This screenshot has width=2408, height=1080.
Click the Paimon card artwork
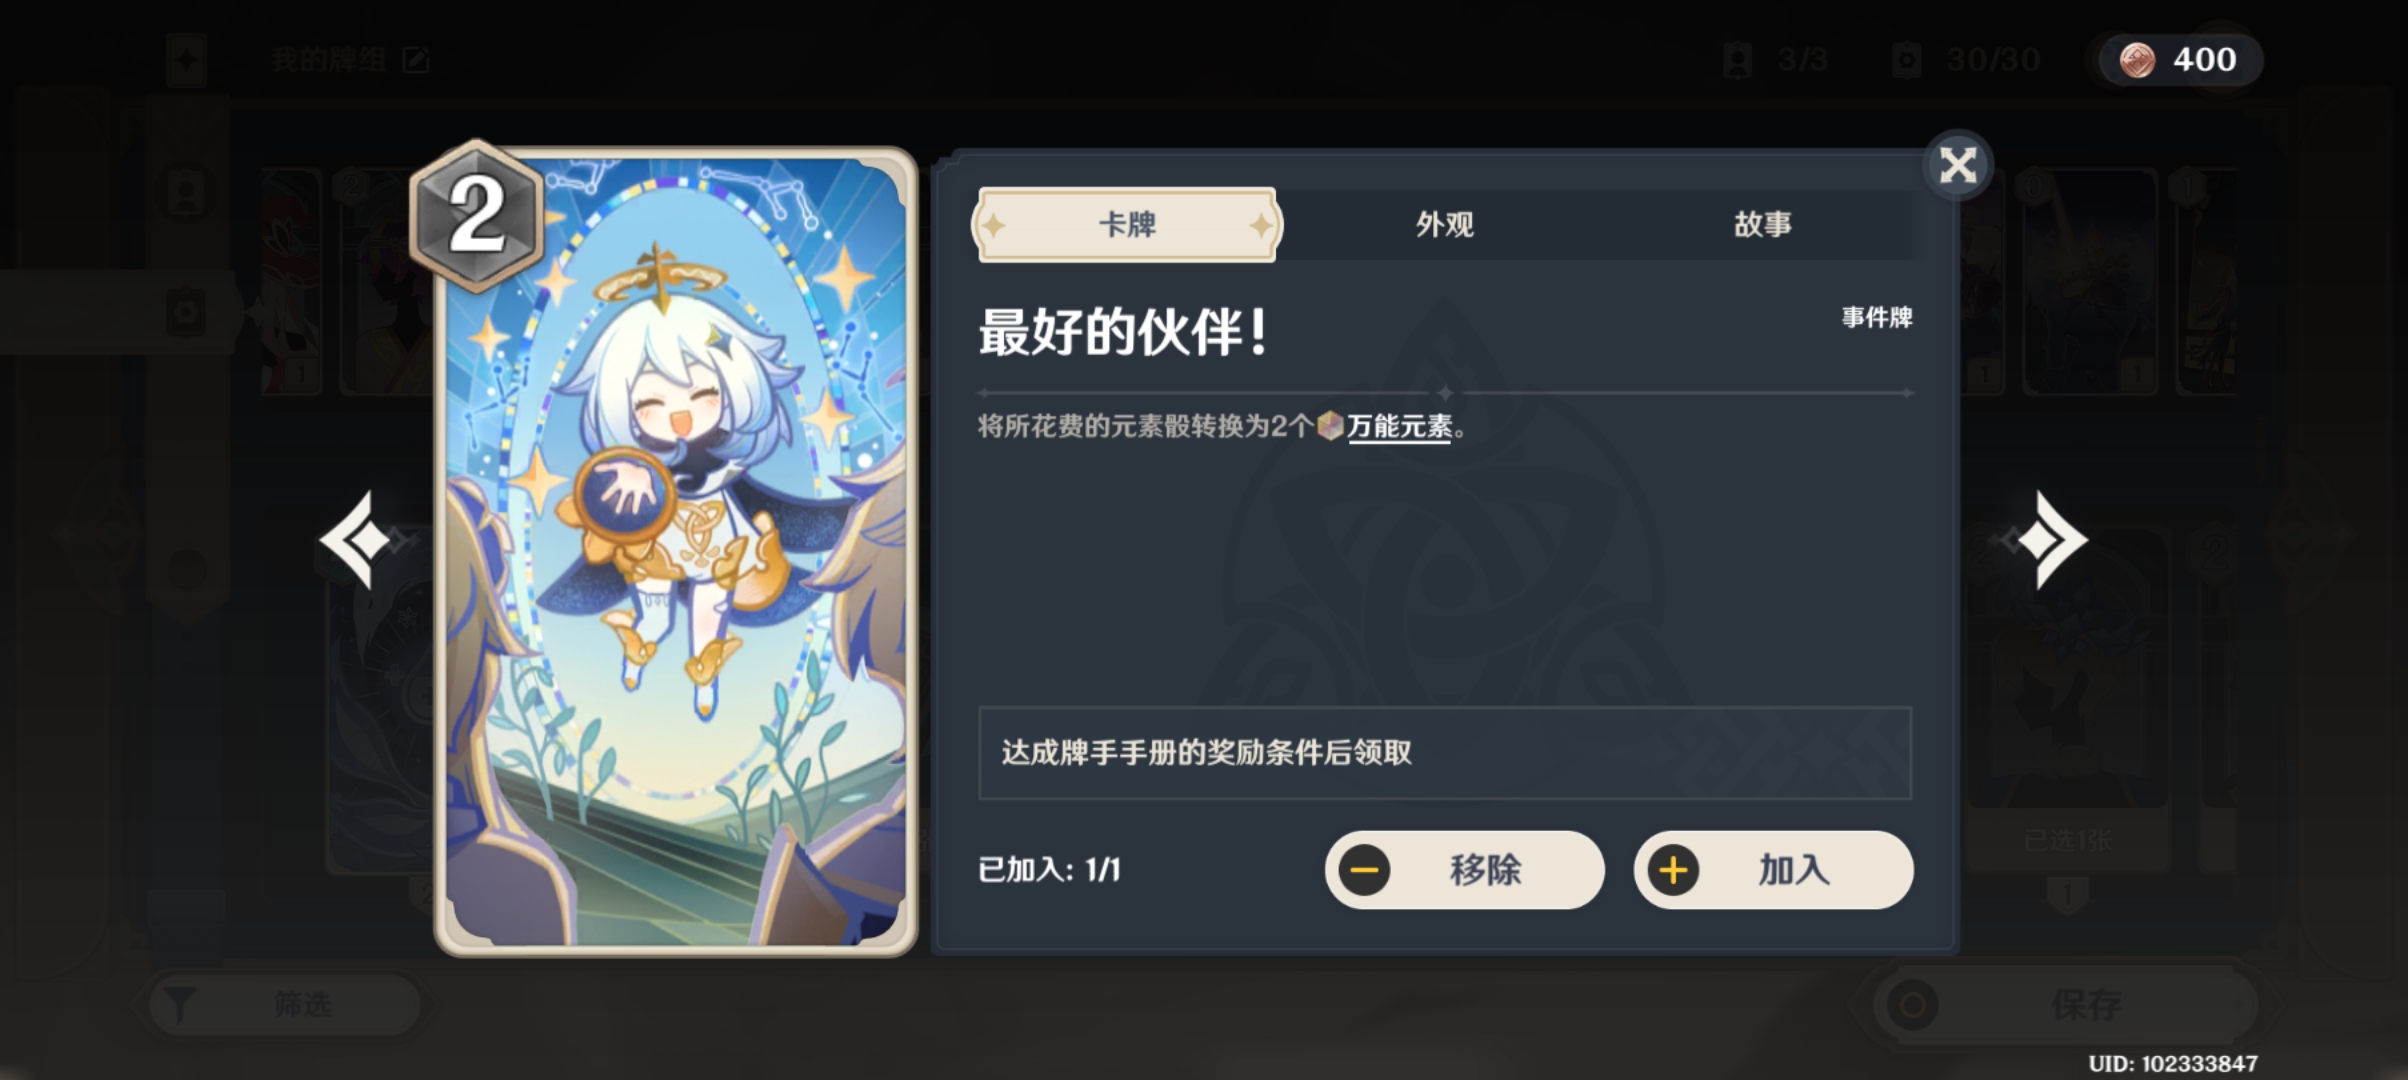(676, 552)
